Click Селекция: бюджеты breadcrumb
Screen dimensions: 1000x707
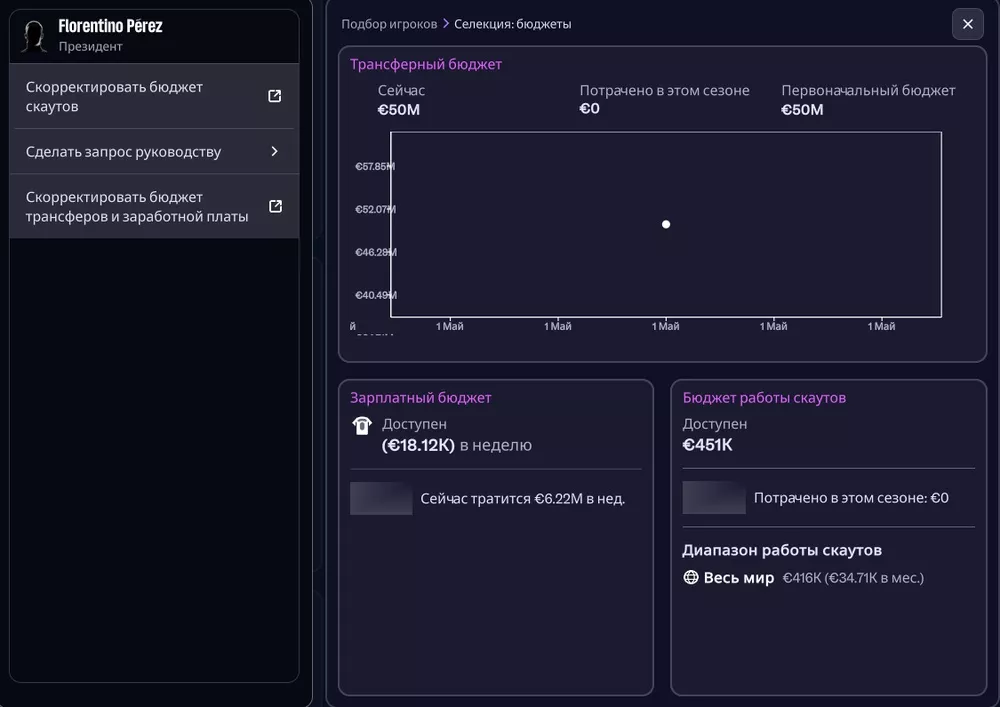click(x=513, y=24)
